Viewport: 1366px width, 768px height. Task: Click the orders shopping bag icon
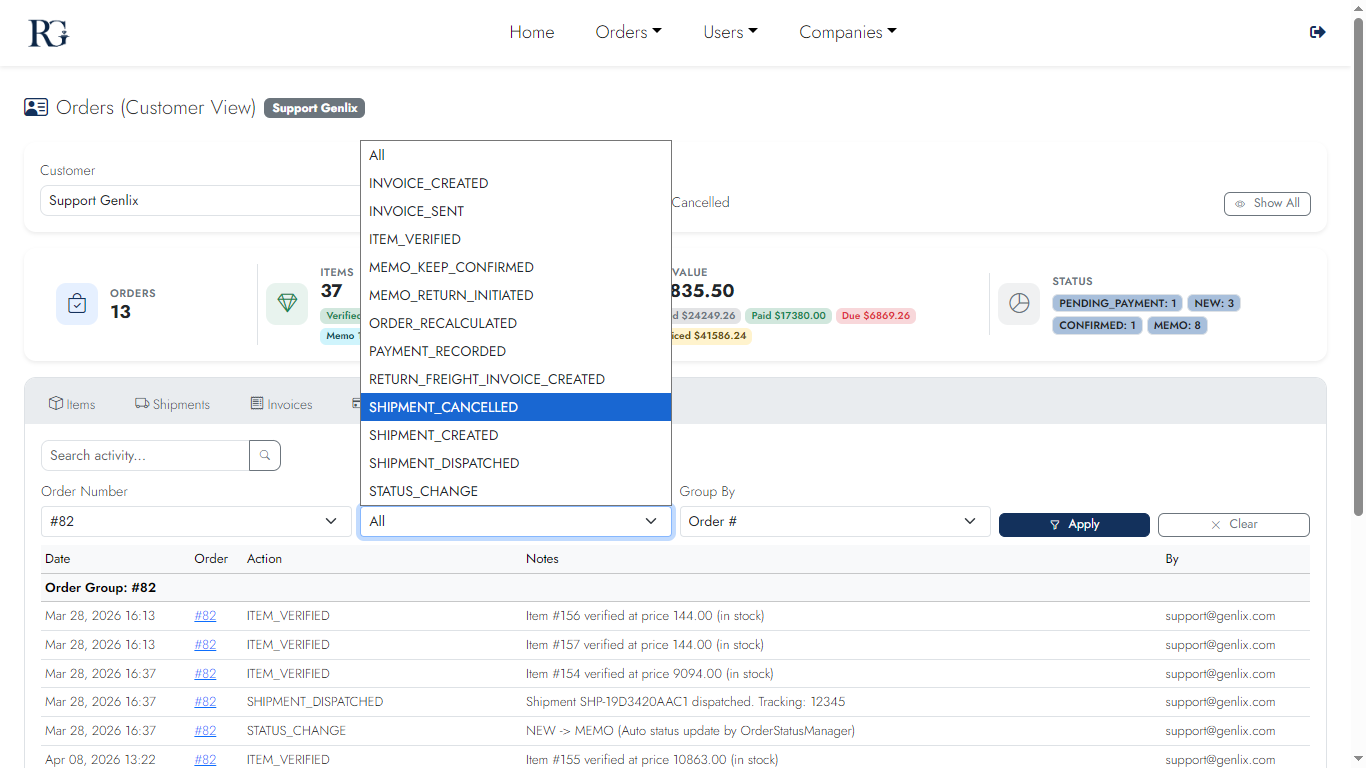pos(77,304)
